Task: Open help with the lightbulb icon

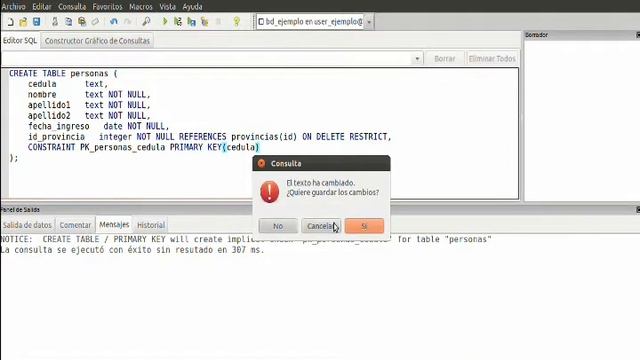Action: (x=236, y=22)
